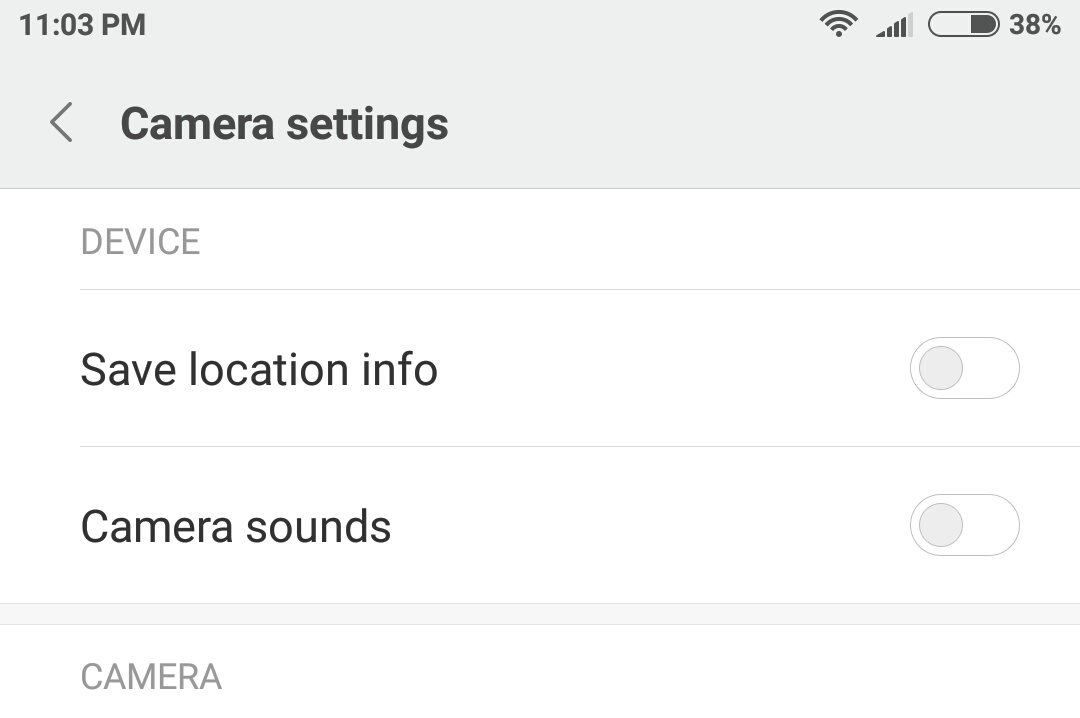Click the Wi-Fi status icon
The height and width of the screenshot is (718, 1080).
838,24
